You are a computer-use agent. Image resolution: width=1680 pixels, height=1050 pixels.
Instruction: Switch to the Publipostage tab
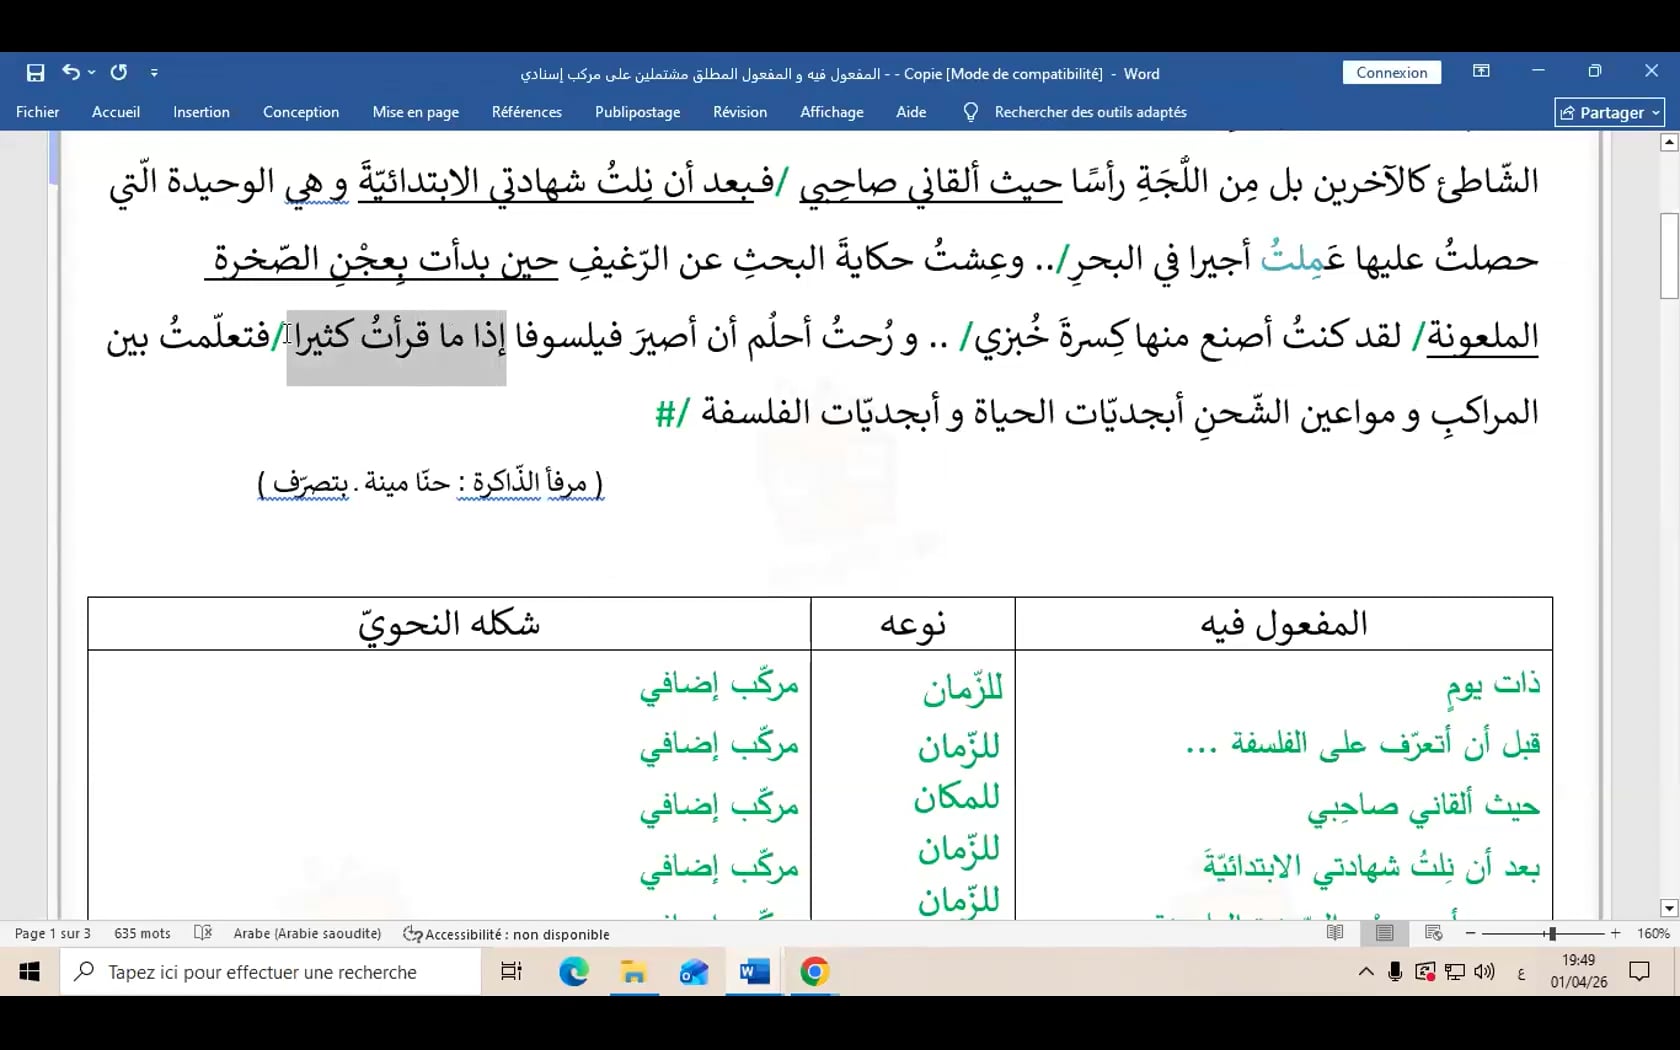click(x=637, y=112)
